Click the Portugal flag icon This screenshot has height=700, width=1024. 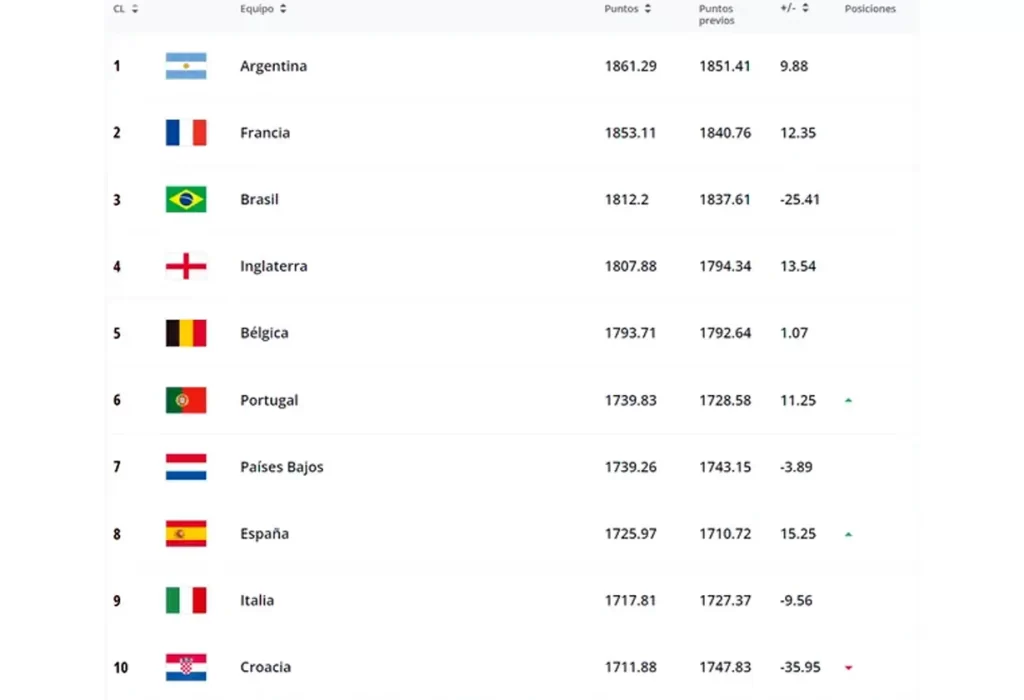pyautogui.click(x=186, y=400)
